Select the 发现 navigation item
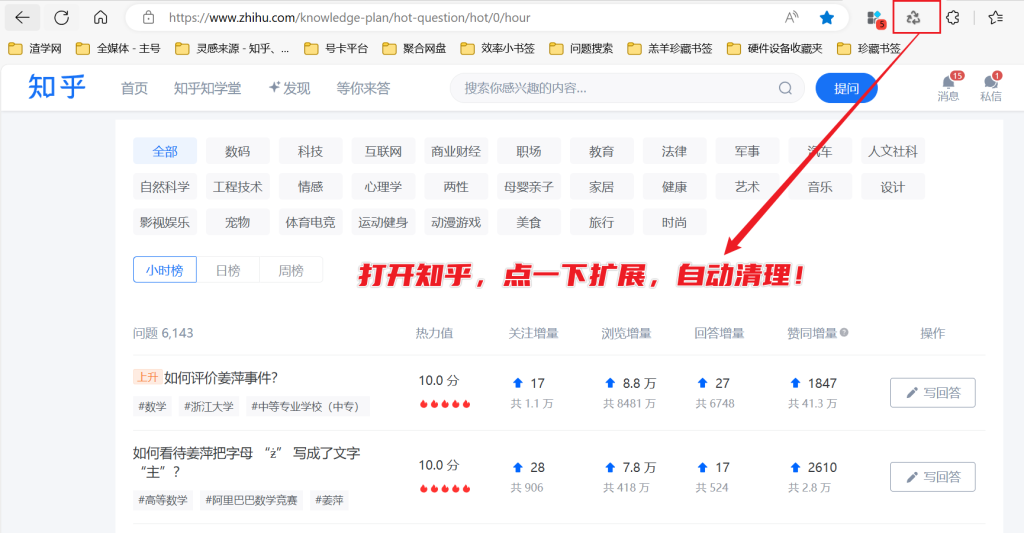 (289, 88)
